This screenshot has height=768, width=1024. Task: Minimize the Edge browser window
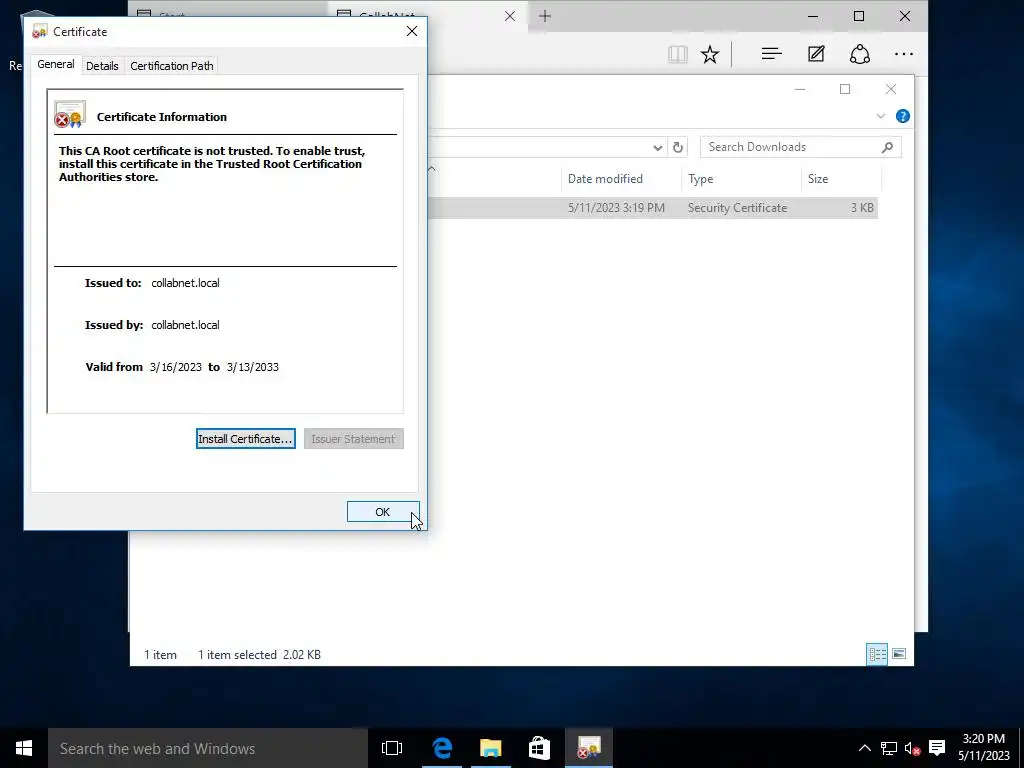[x=813, y=16]
